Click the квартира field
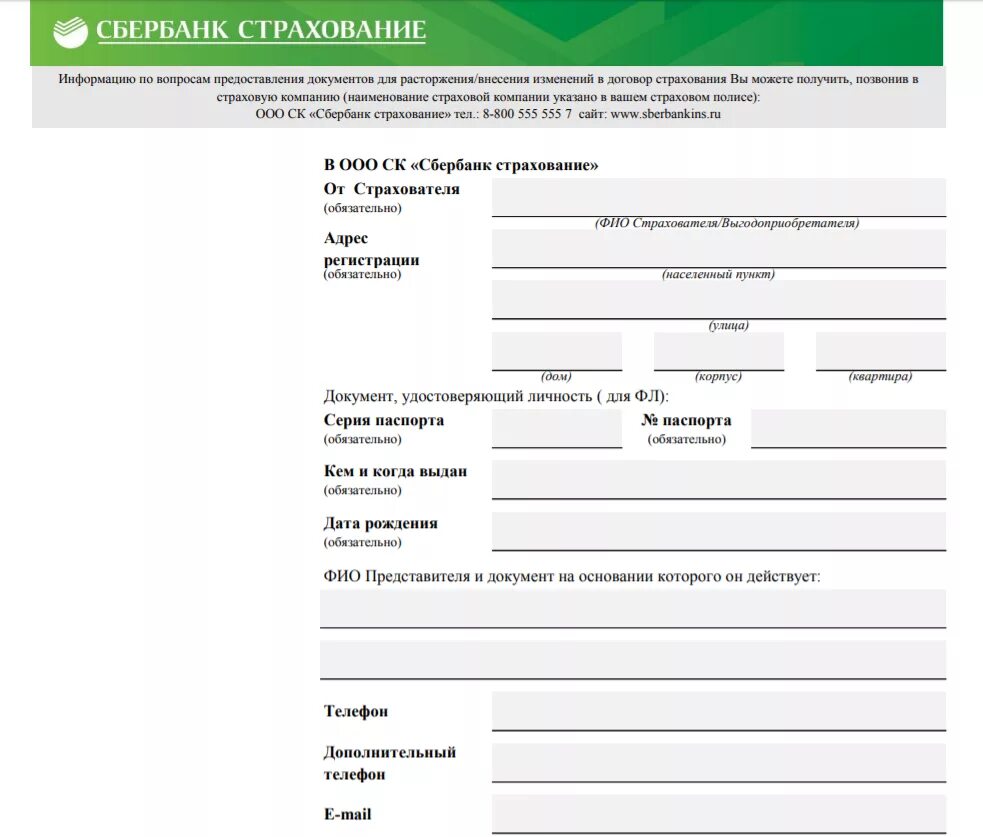The image size is (983, 837). point(880,351)
